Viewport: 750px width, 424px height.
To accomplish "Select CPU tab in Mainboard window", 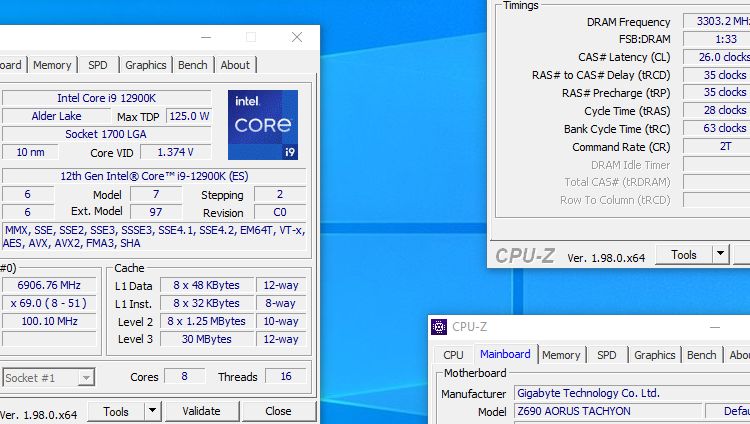I will [x=453, y=355].
